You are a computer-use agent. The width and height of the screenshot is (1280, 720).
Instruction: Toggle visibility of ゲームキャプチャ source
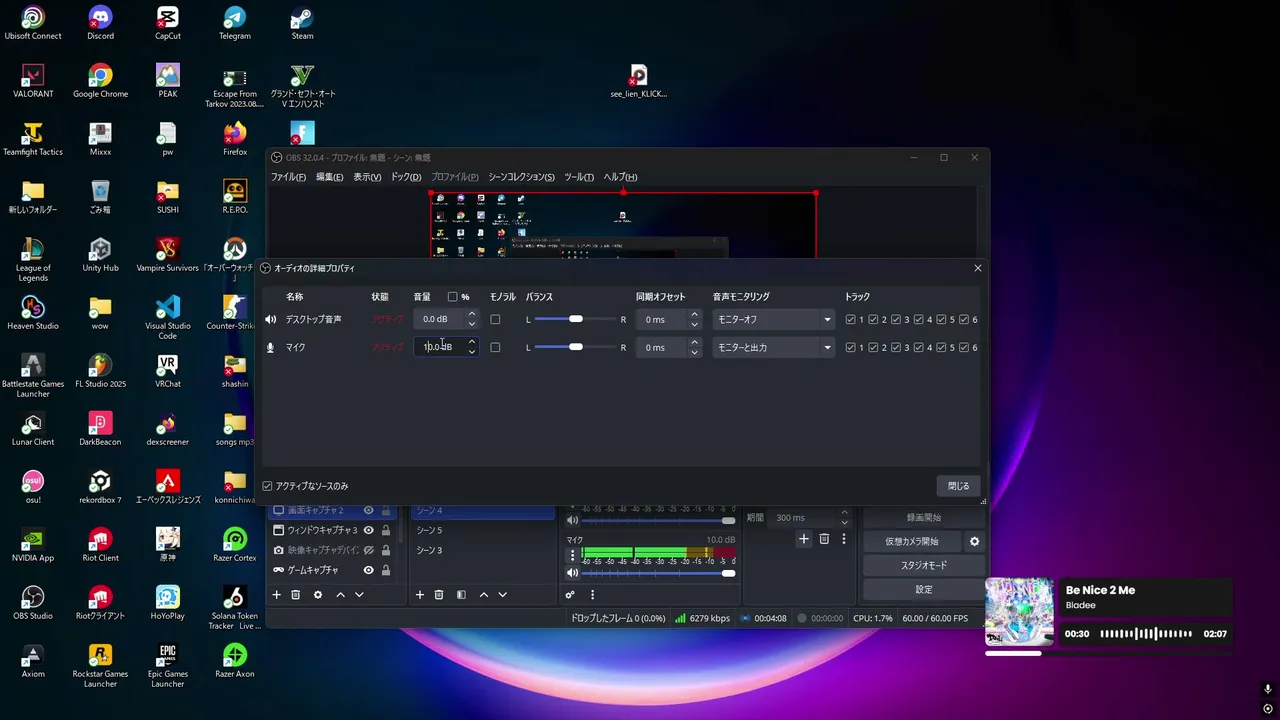(368, 570)
